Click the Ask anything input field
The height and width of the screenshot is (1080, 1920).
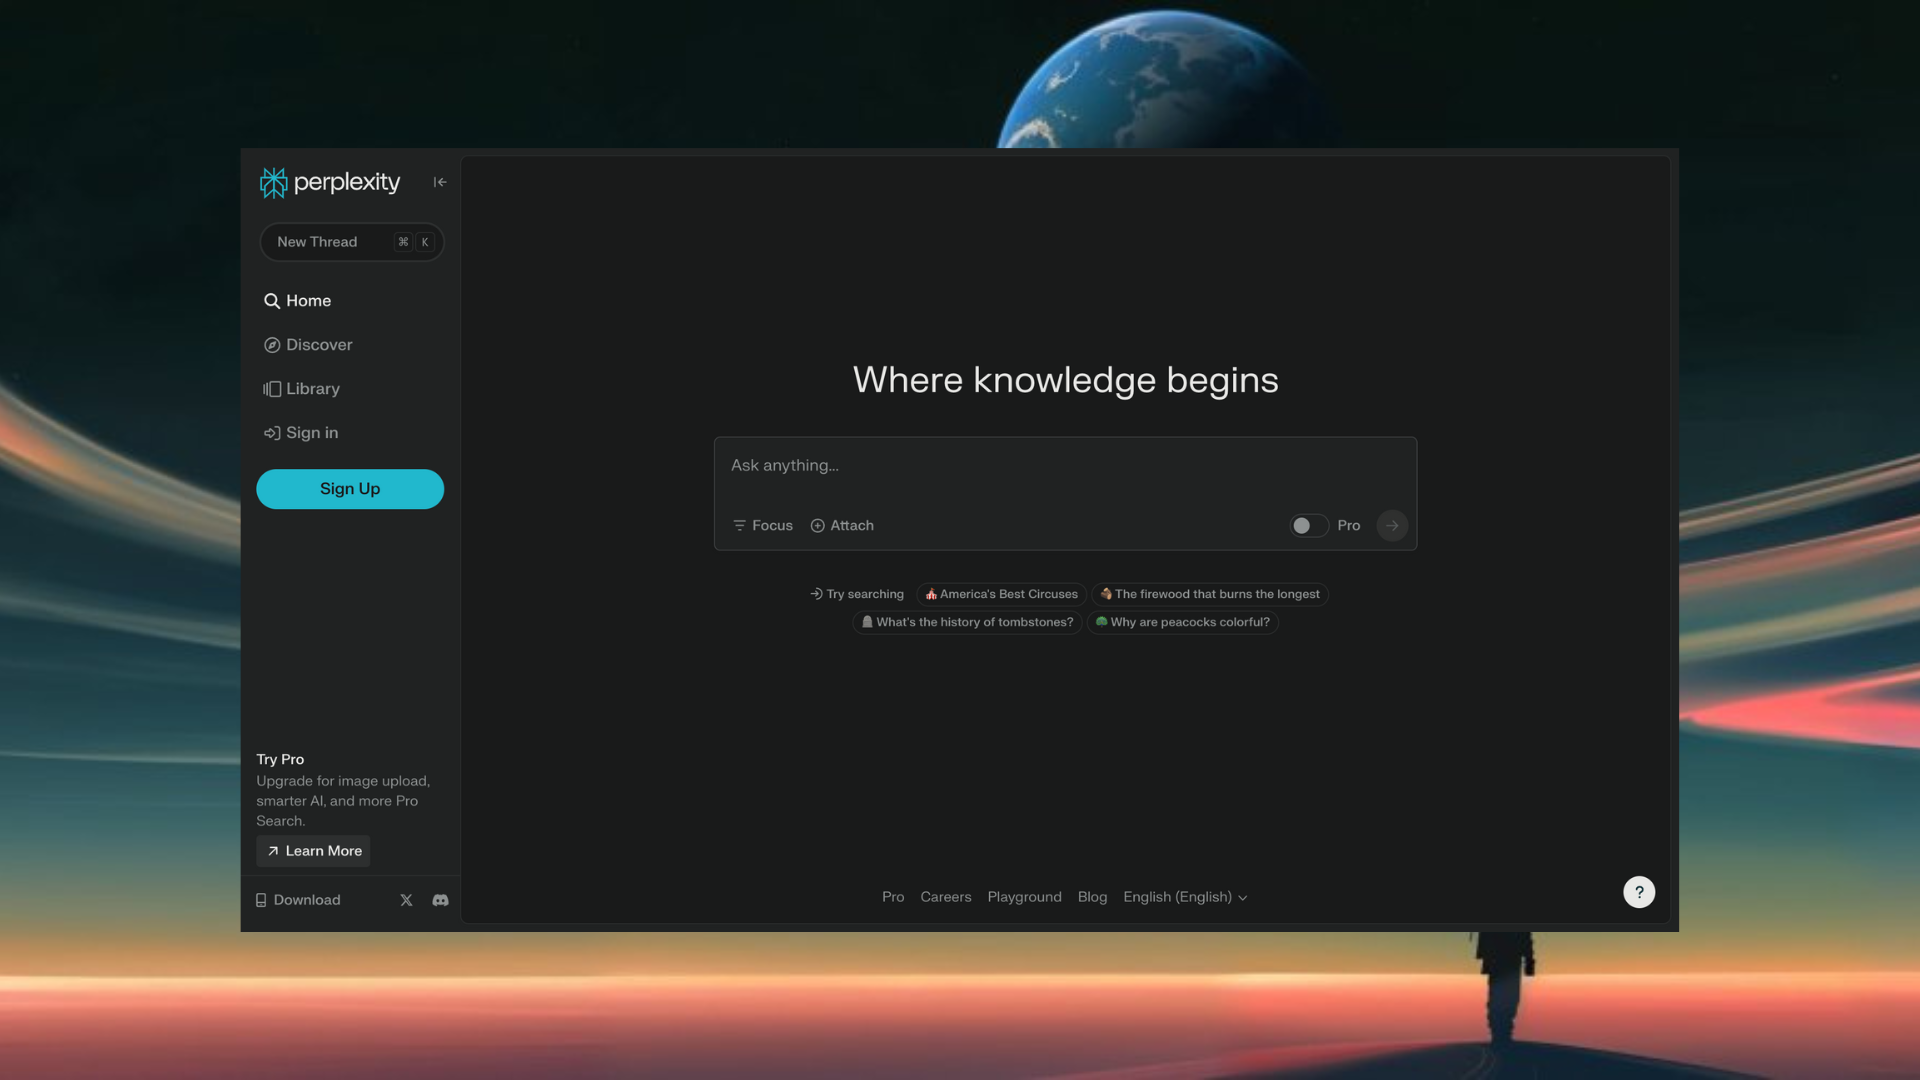coord(1064,466)
